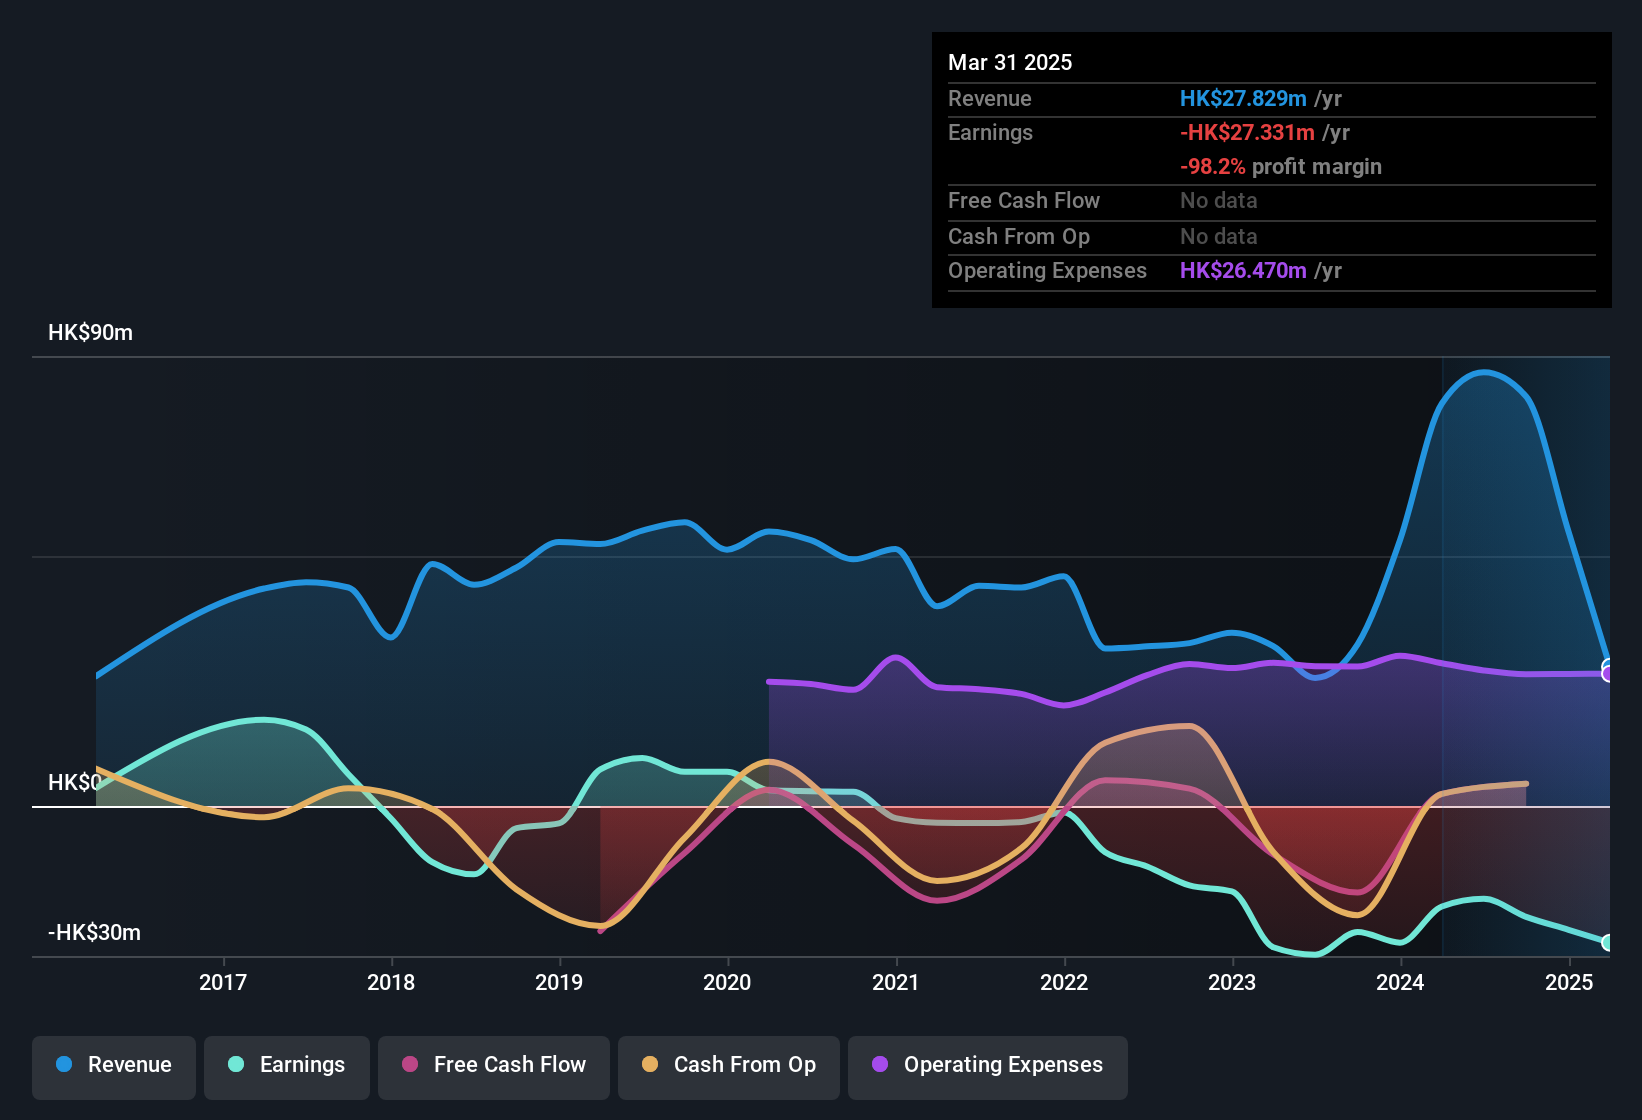Image resolution: width=1642 pixels, height=1120 pixels.
Task: Click the 2024 x-axis label
Action: coord(1400,982)
